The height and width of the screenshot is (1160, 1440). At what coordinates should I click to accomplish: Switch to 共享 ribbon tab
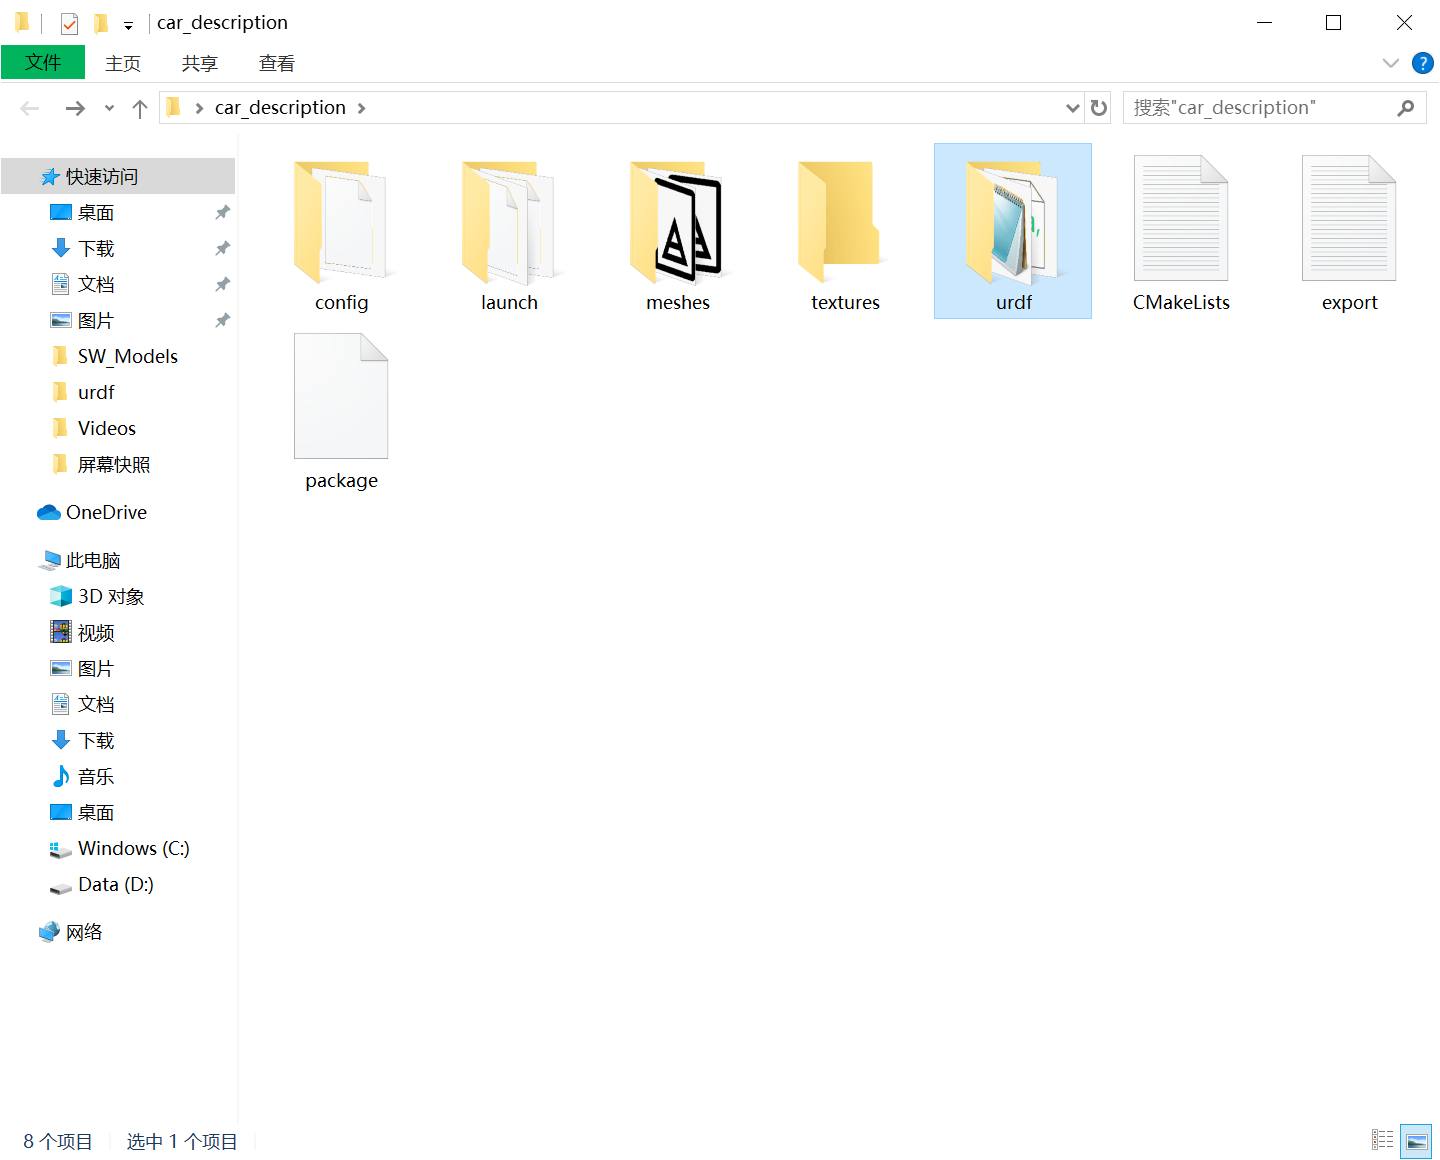point(200,63)
